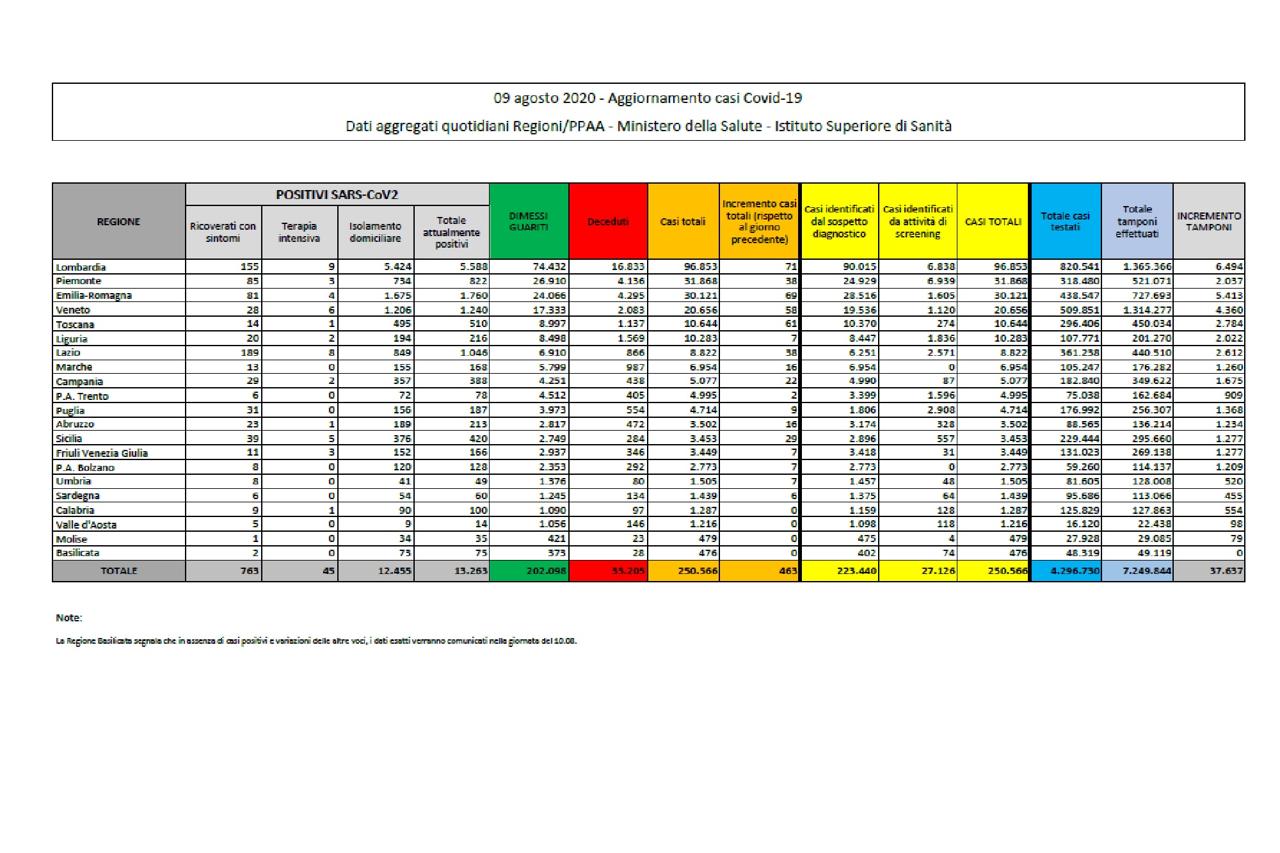Select the 'Friuli Venezia Giulia' row label
This screenshot has width=1280, height=853.
click(x=102, y=452)
